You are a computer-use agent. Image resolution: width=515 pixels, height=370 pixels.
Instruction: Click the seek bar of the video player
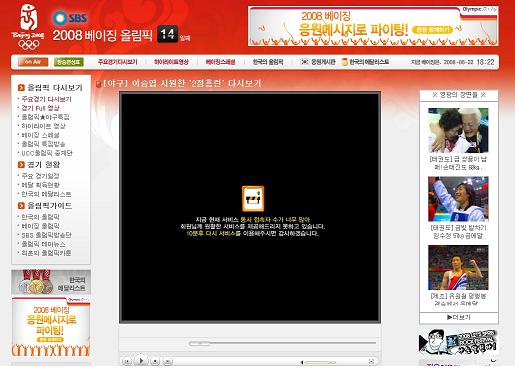pos(282,343)
